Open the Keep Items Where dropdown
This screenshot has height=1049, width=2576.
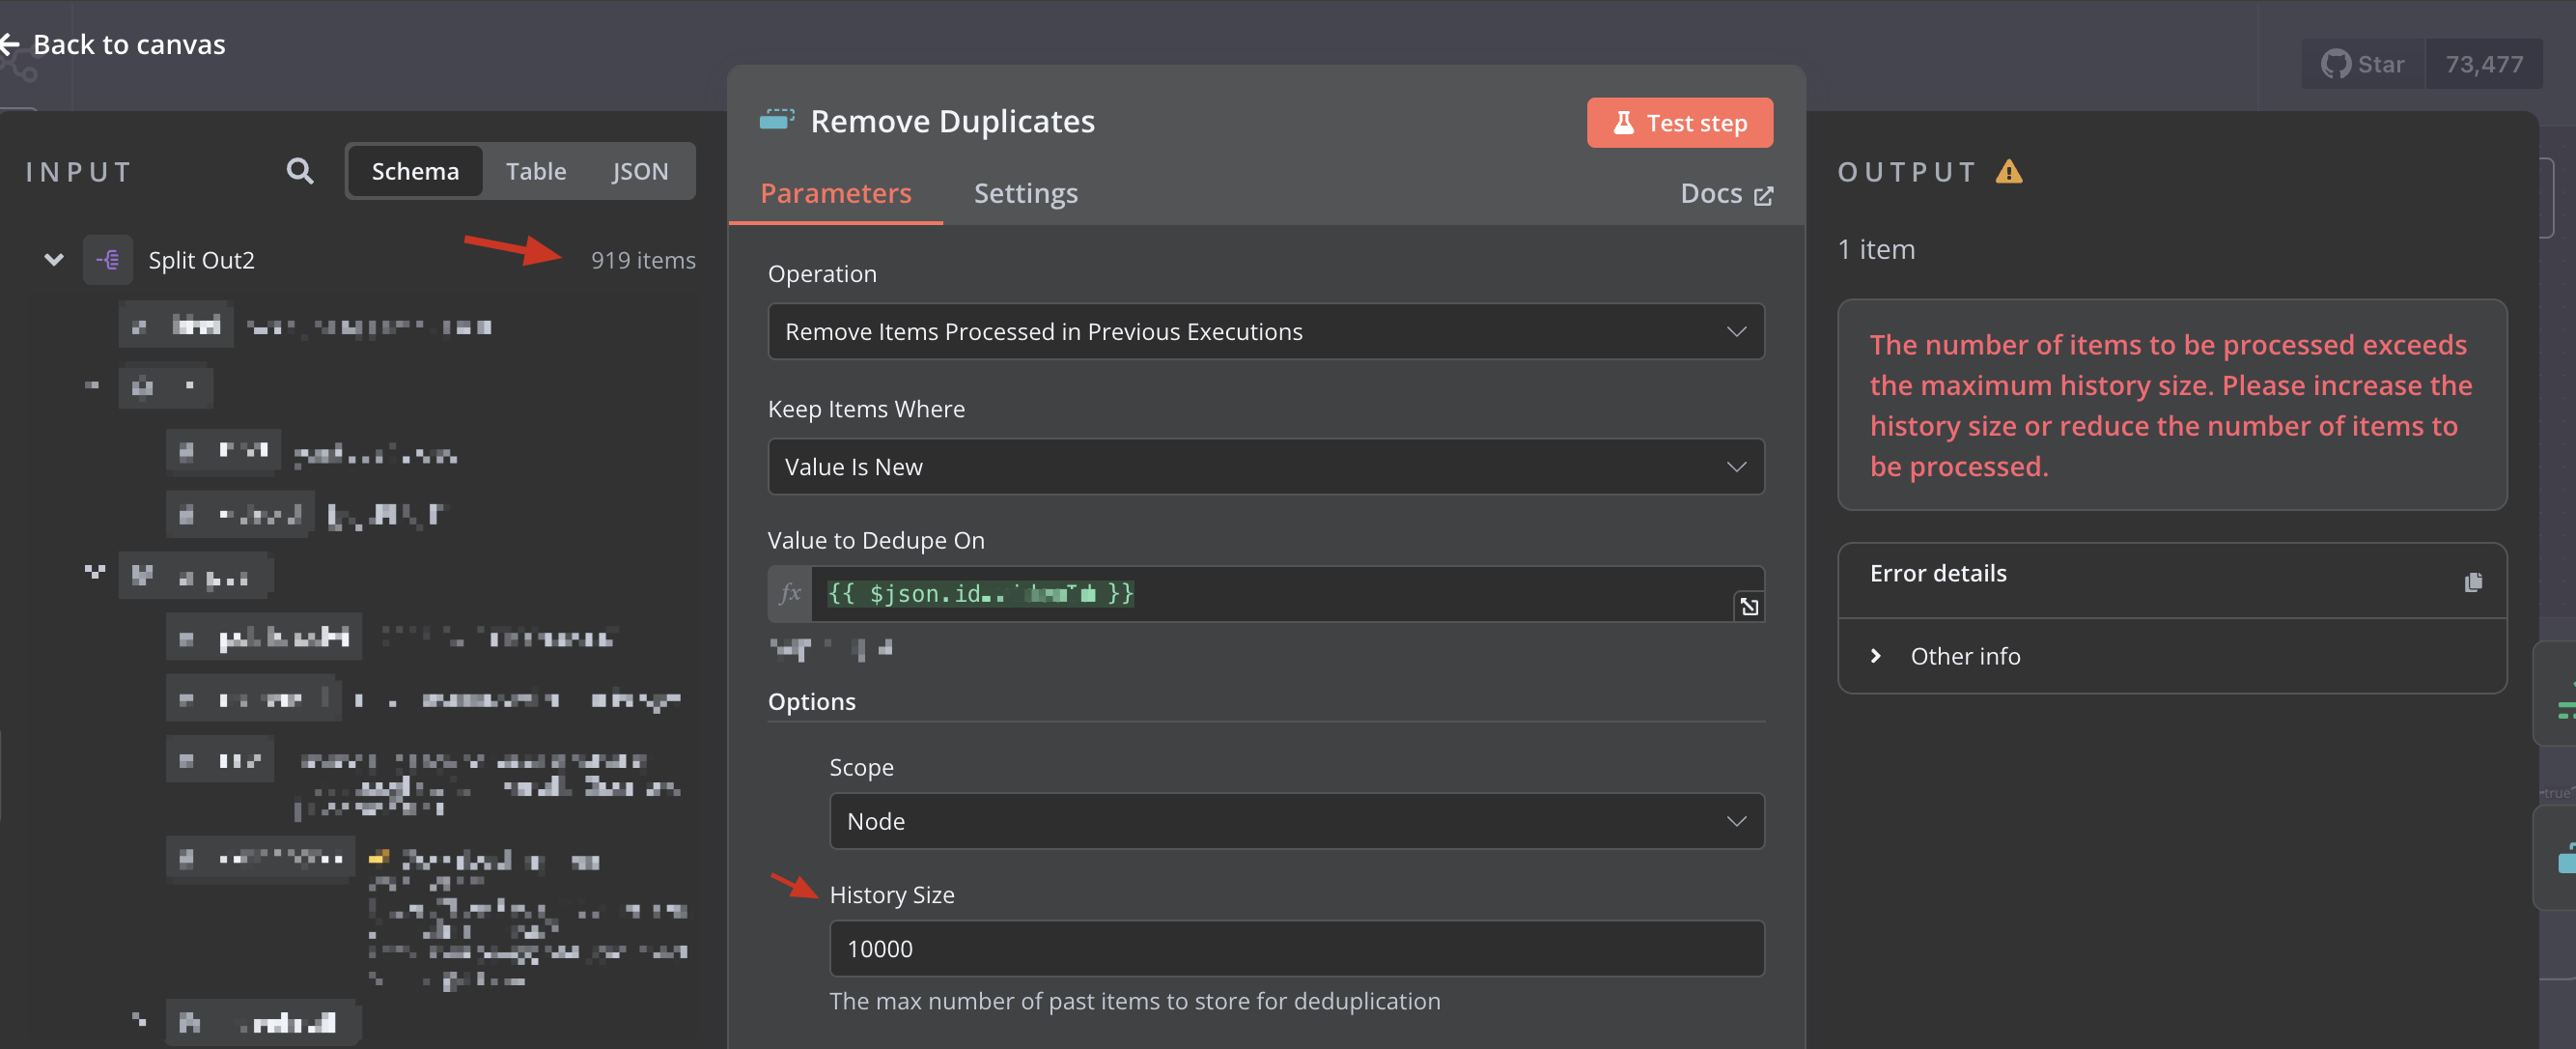1265,466
